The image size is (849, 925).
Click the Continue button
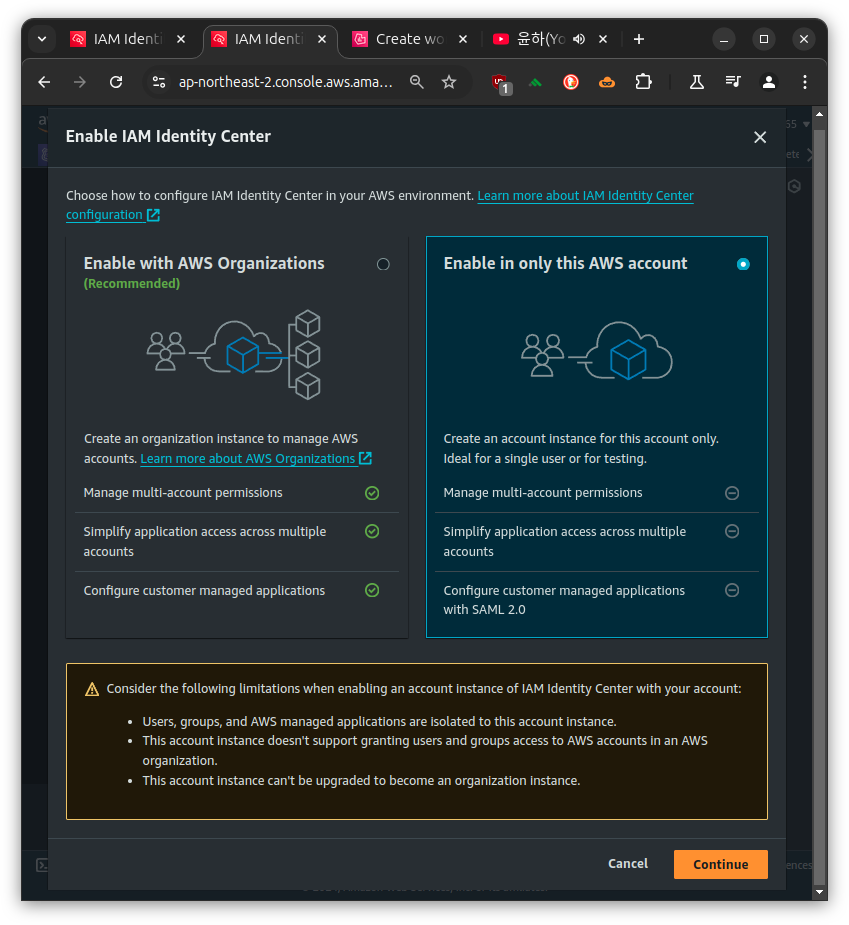point(720,864)
